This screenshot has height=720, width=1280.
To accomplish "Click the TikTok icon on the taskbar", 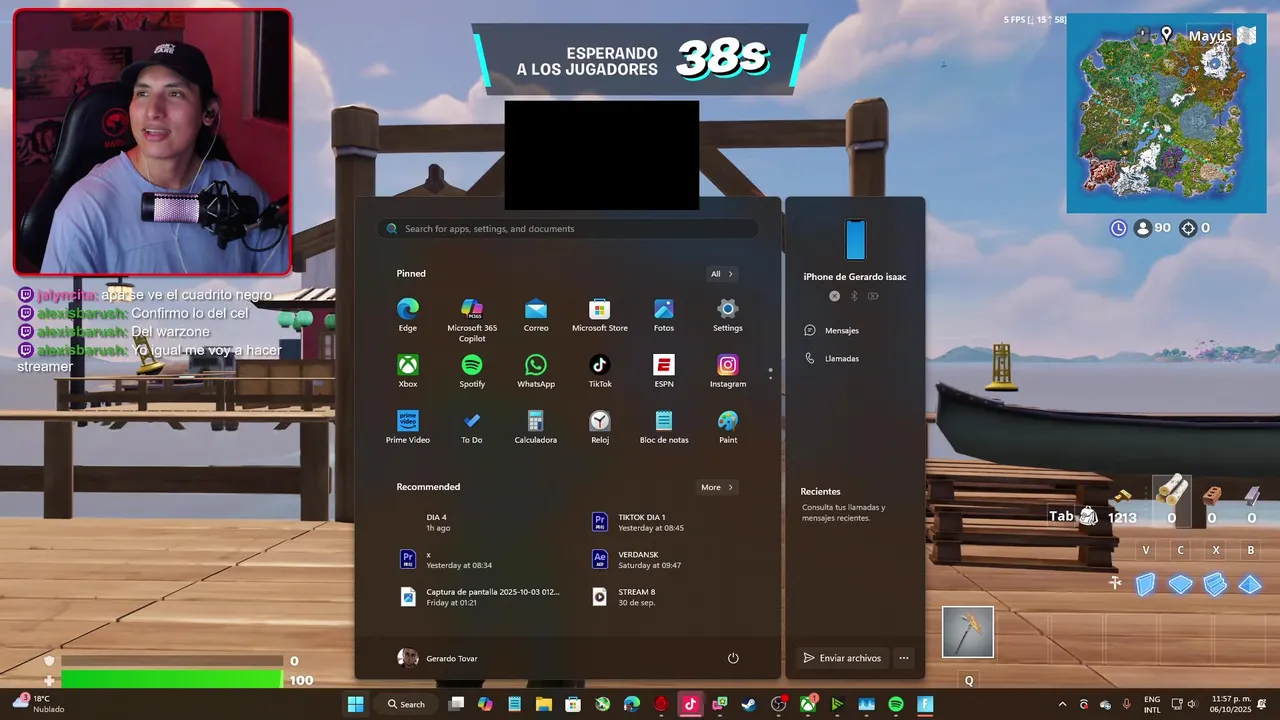I will tap(690, 704).
